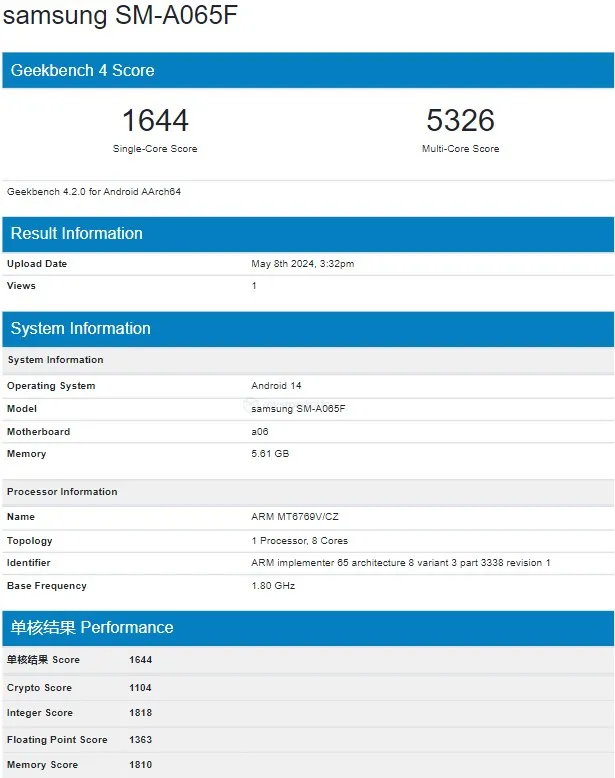
Task: Select the Crypto Score value 1104
Action: 140,688
